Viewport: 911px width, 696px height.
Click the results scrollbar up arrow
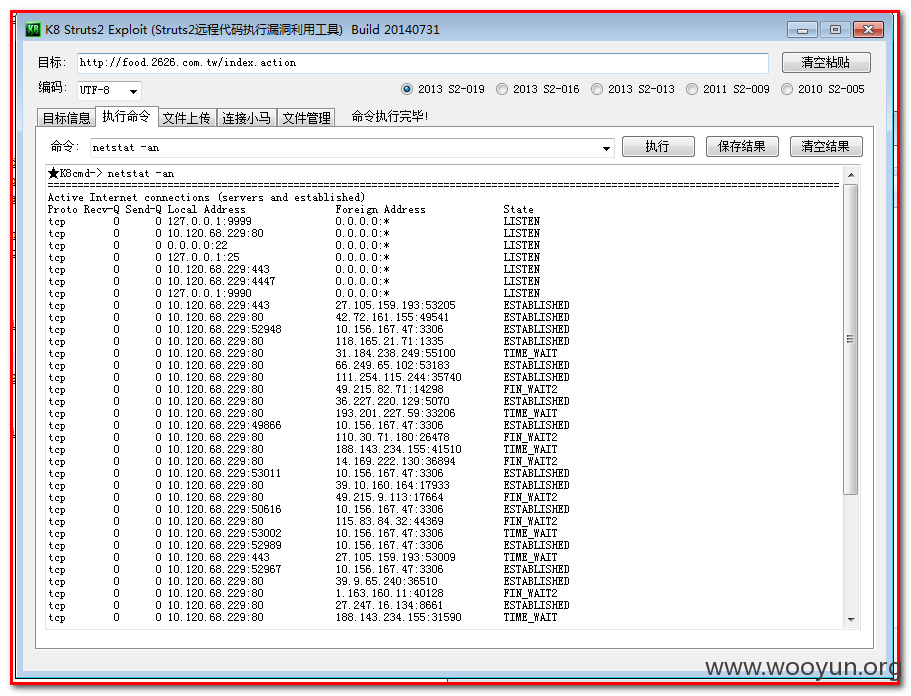(851, 175)
